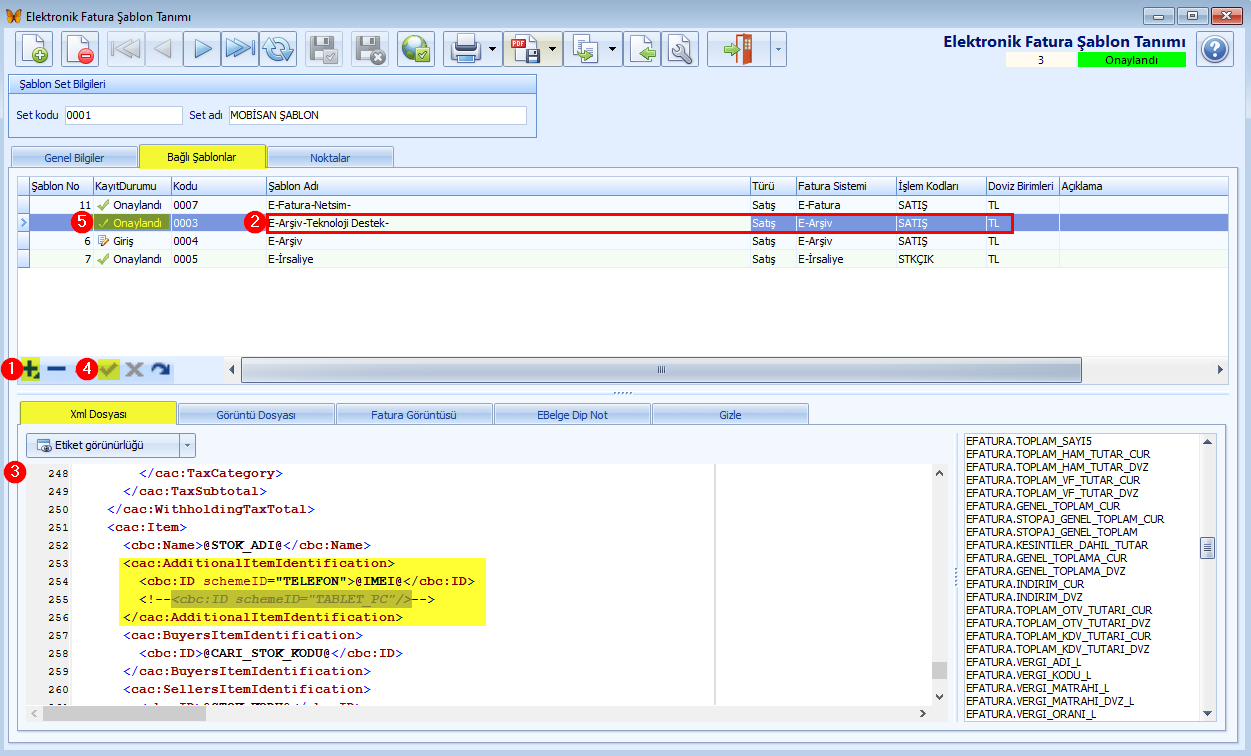1251x756 pixels.
Task: Click the Set kodu input field
Action: click(x=123, y=115)
